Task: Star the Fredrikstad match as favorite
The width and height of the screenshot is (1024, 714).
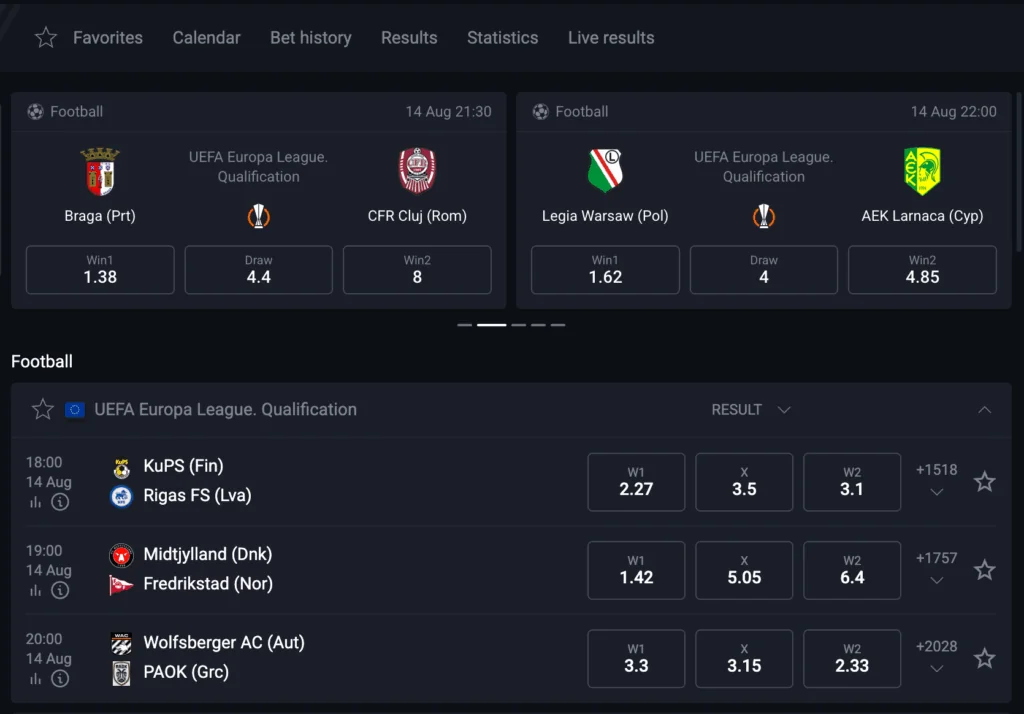Action: click(985, 569)
